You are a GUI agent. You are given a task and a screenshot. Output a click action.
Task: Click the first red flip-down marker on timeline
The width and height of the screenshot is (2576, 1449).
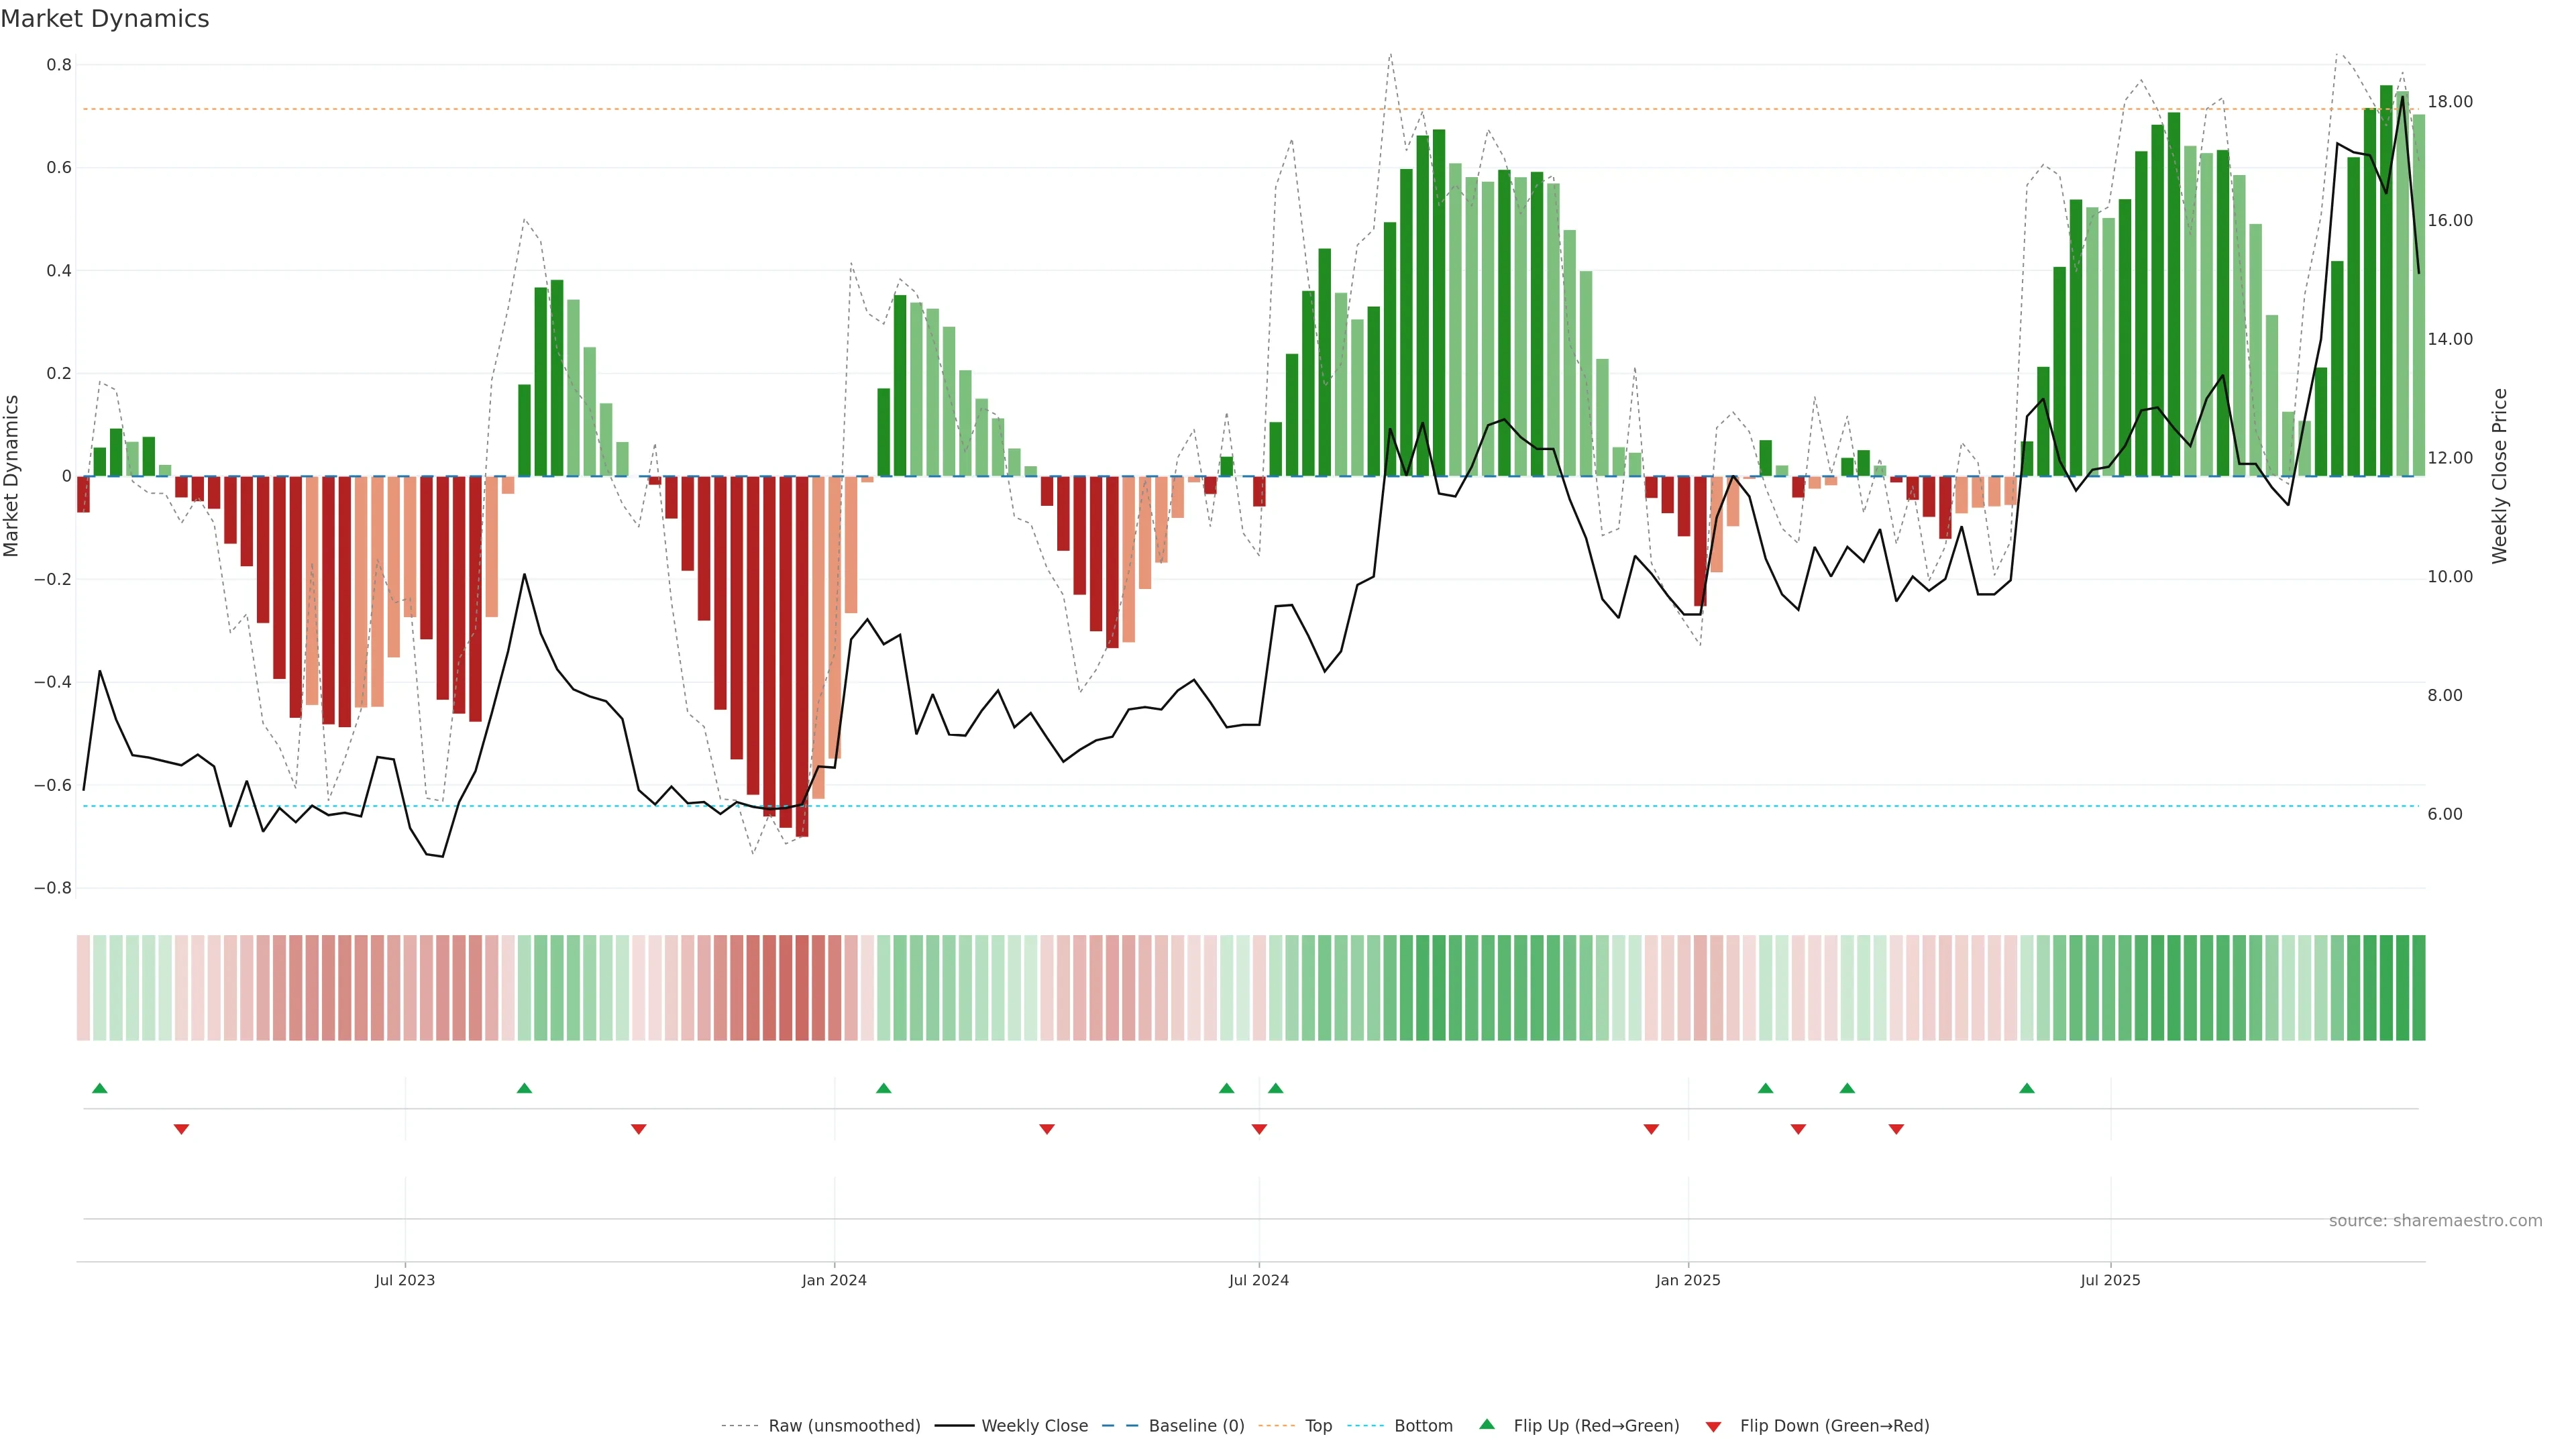click(181, 1129)
